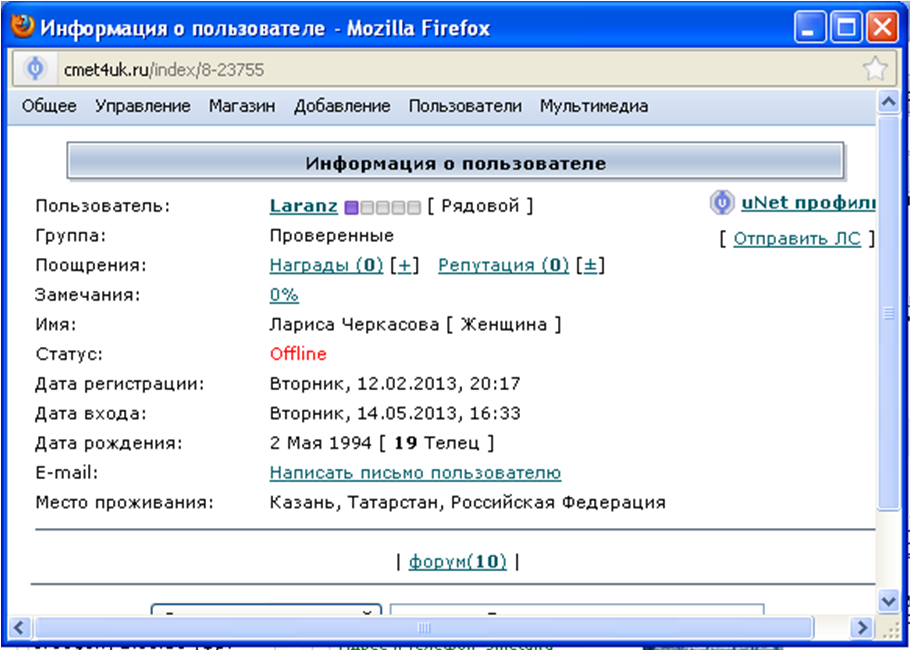Open the Laranz username link

pyautogui.click(x=304, y=206)
